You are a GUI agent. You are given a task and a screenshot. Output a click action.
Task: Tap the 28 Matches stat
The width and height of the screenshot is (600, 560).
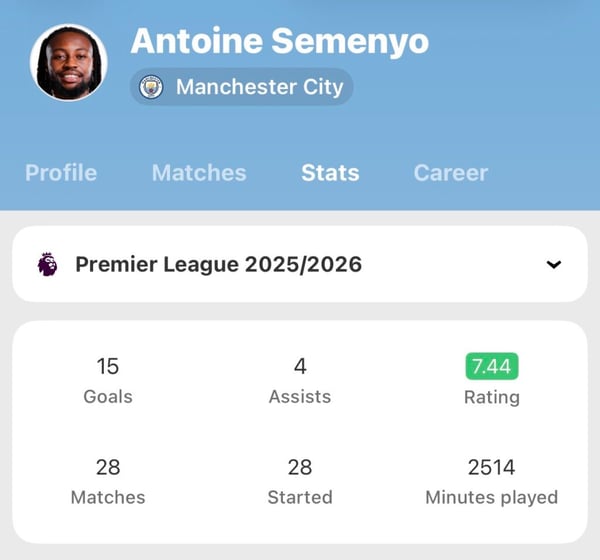pyautogui.click(x=108, y=467)
